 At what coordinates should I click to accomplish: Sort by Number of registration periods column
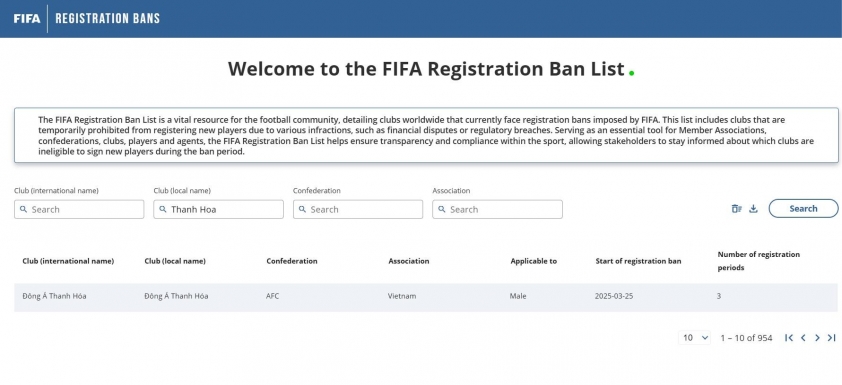click(x=758, y=261)
